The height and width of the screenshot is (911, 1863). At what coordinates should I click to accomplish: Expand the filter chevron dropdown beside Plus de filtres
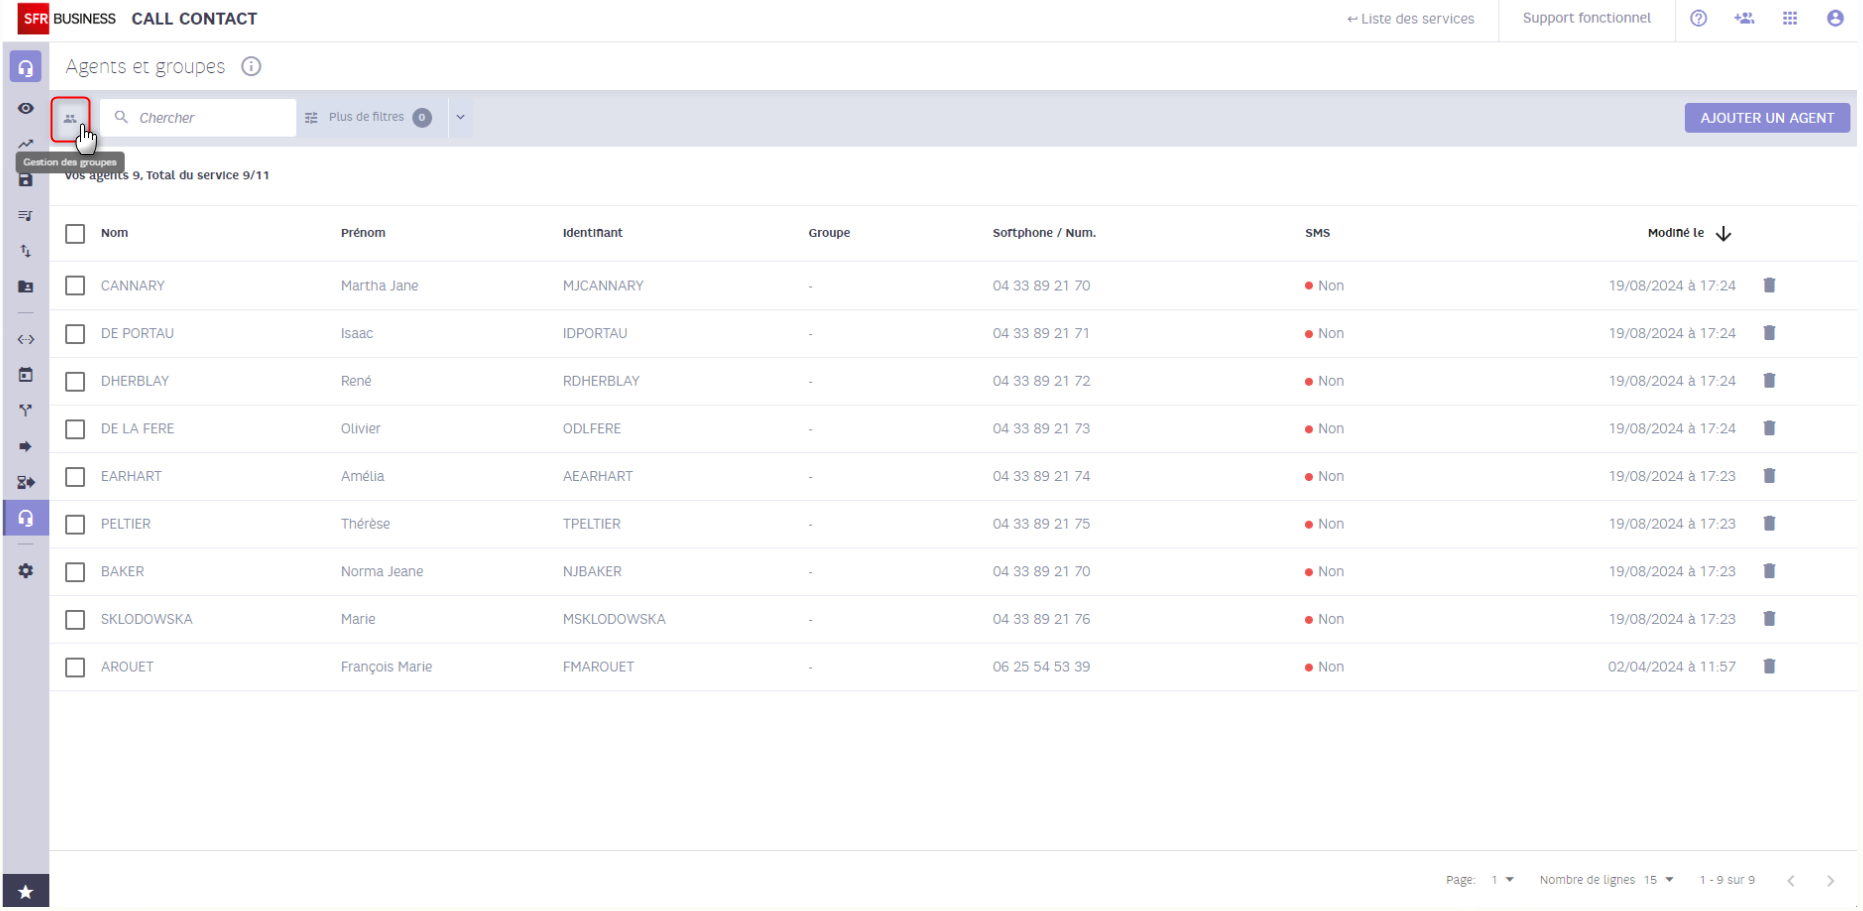[461, 117]
